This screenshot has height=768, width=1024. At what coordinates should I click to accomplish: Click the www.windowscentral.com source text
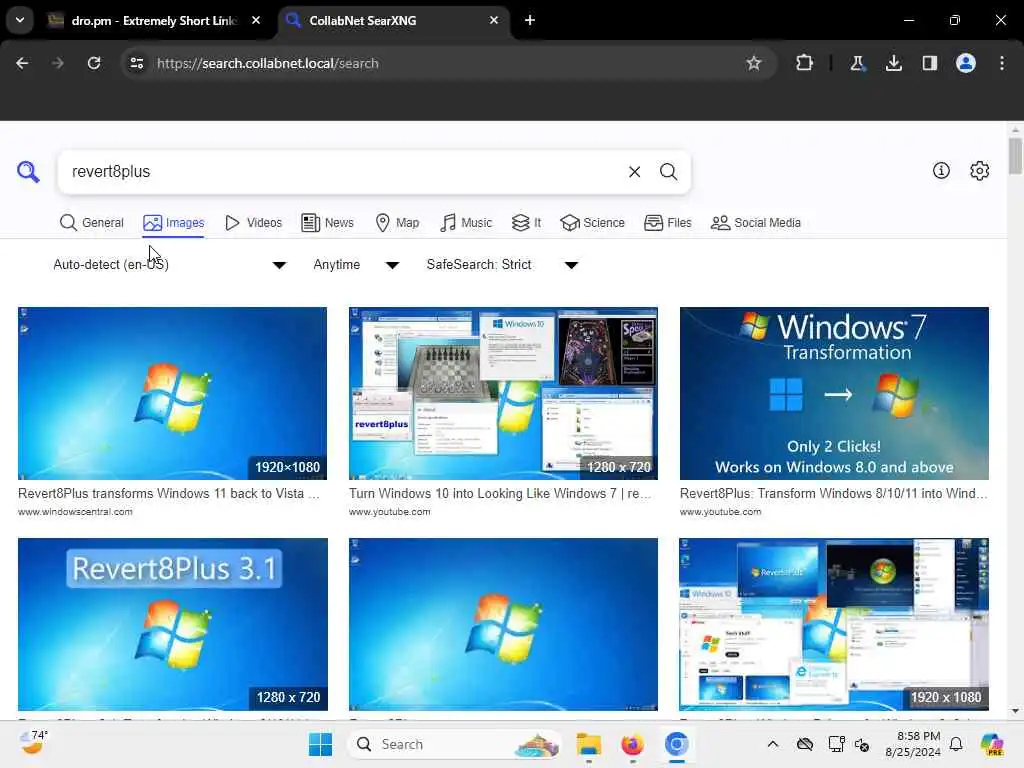(75, 512)
